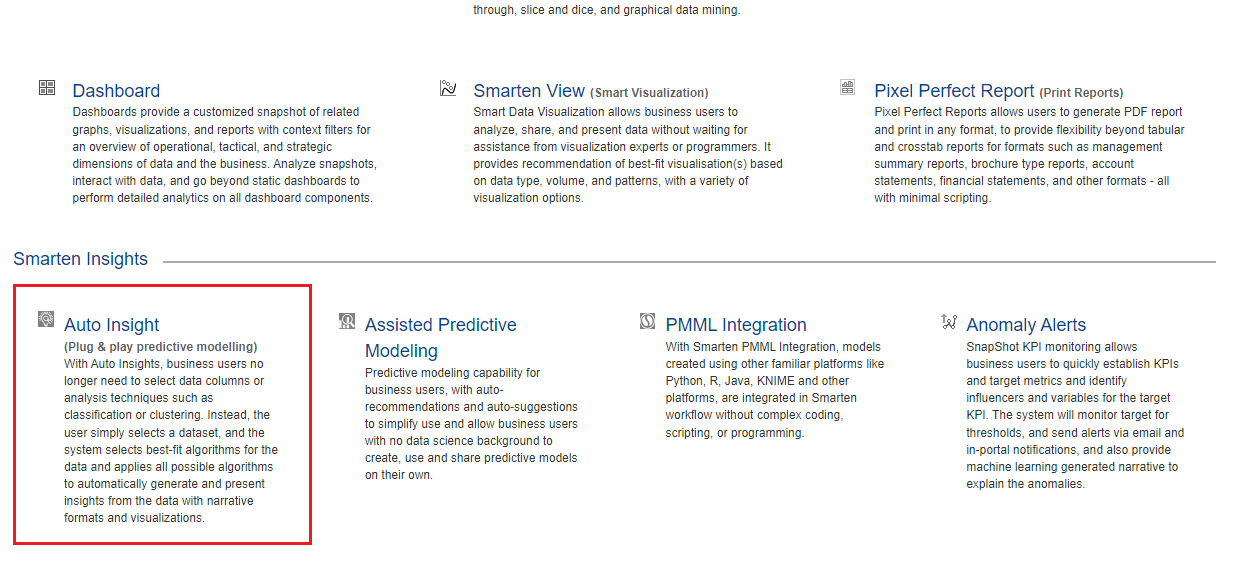The height and width of the screenshot is (561, 1243).
Task: Click the Auto Insight description paragraph
Action: [x=171, y=440]
